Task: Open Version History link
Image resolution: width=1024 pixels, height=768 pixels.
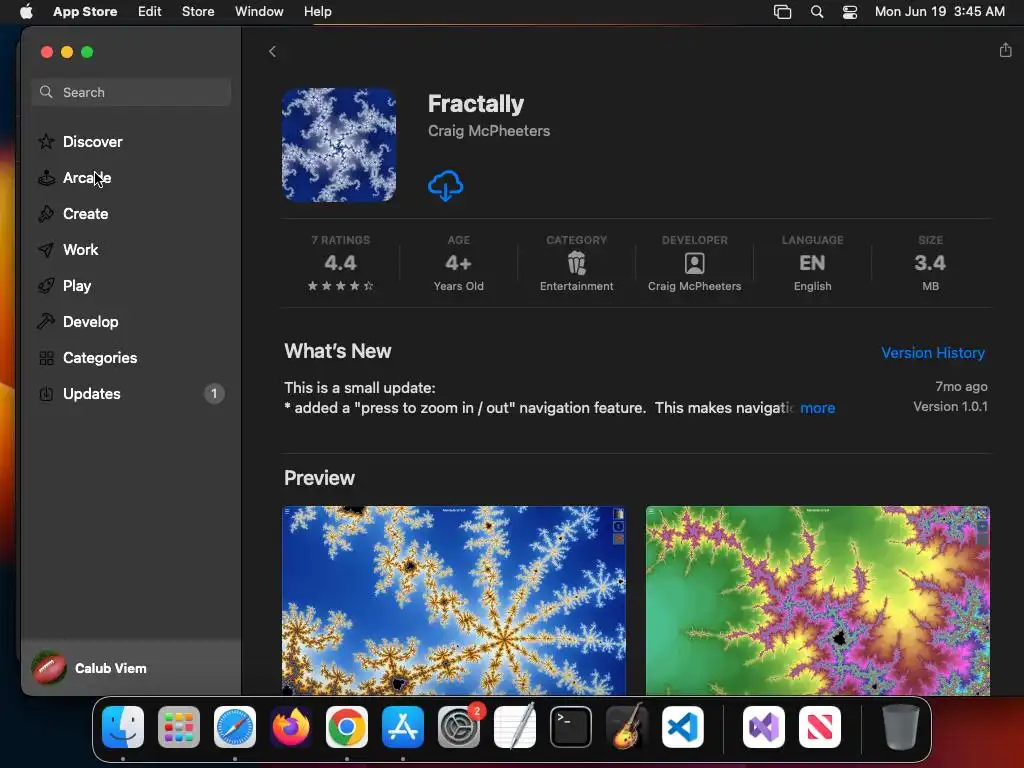Action: coord(933,353)
